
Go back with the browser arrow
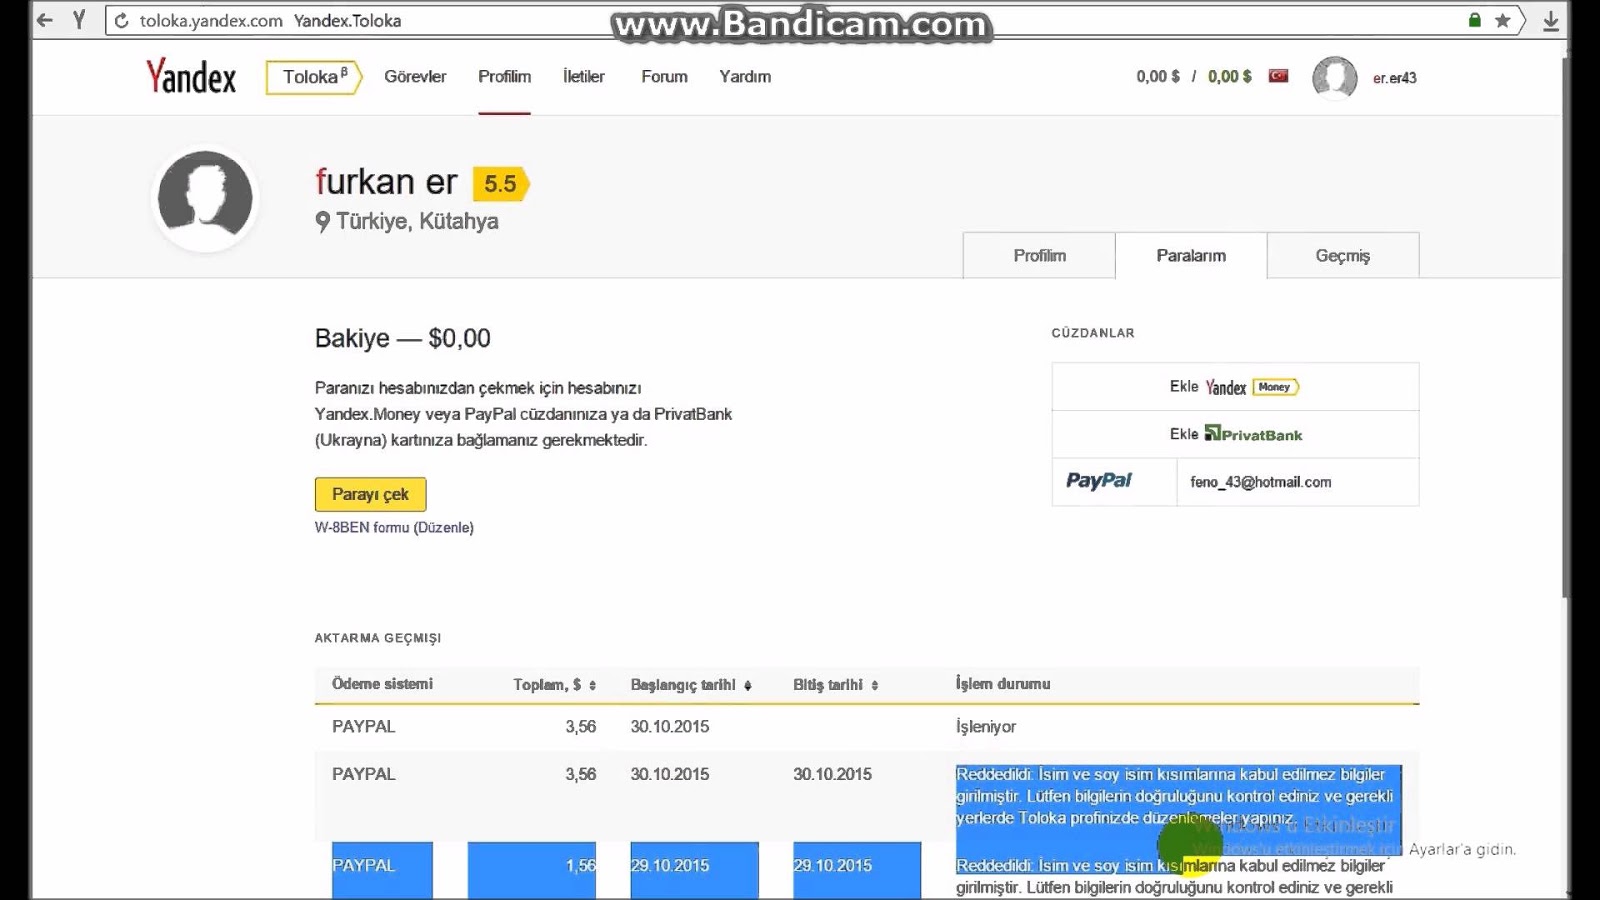(45, 20)
